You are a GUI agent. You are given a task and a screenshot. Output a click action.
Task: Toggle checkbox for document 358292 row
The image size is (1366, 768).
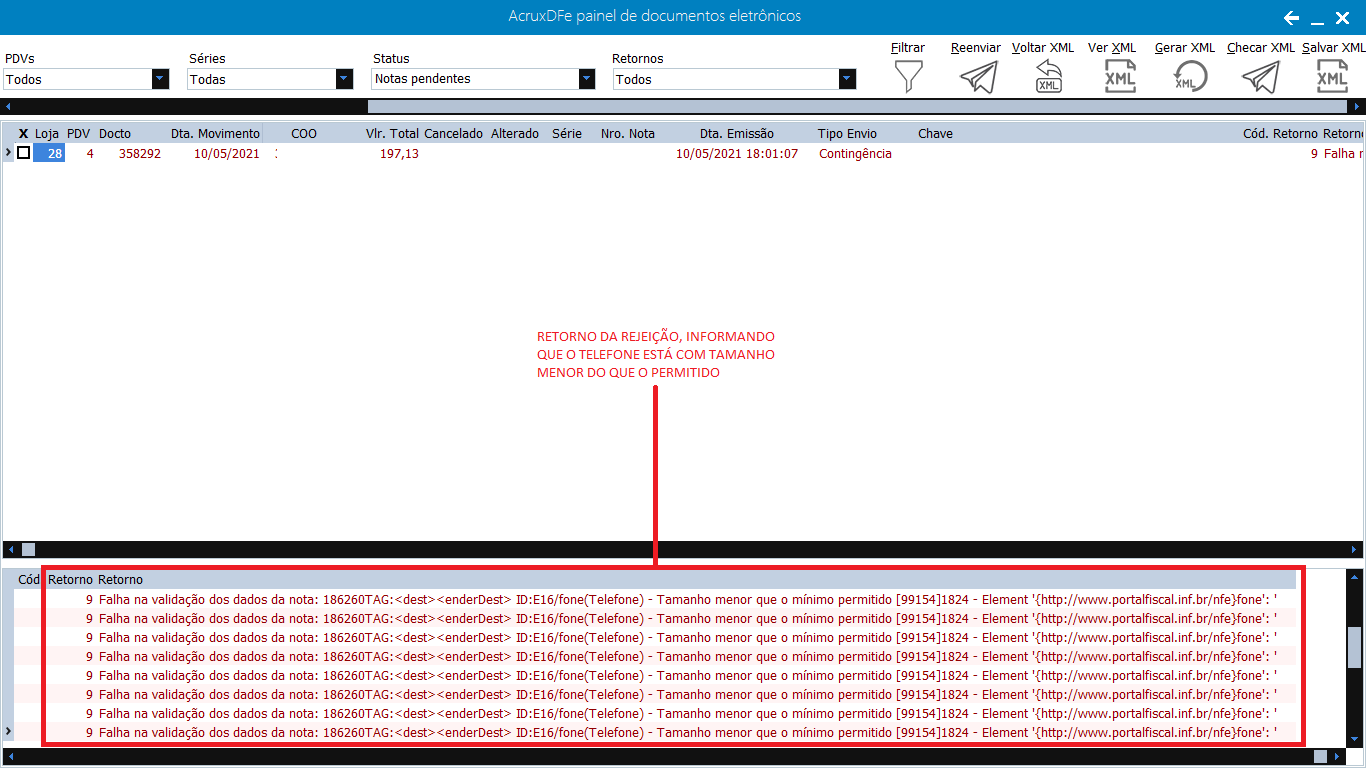tap(23, 153)
